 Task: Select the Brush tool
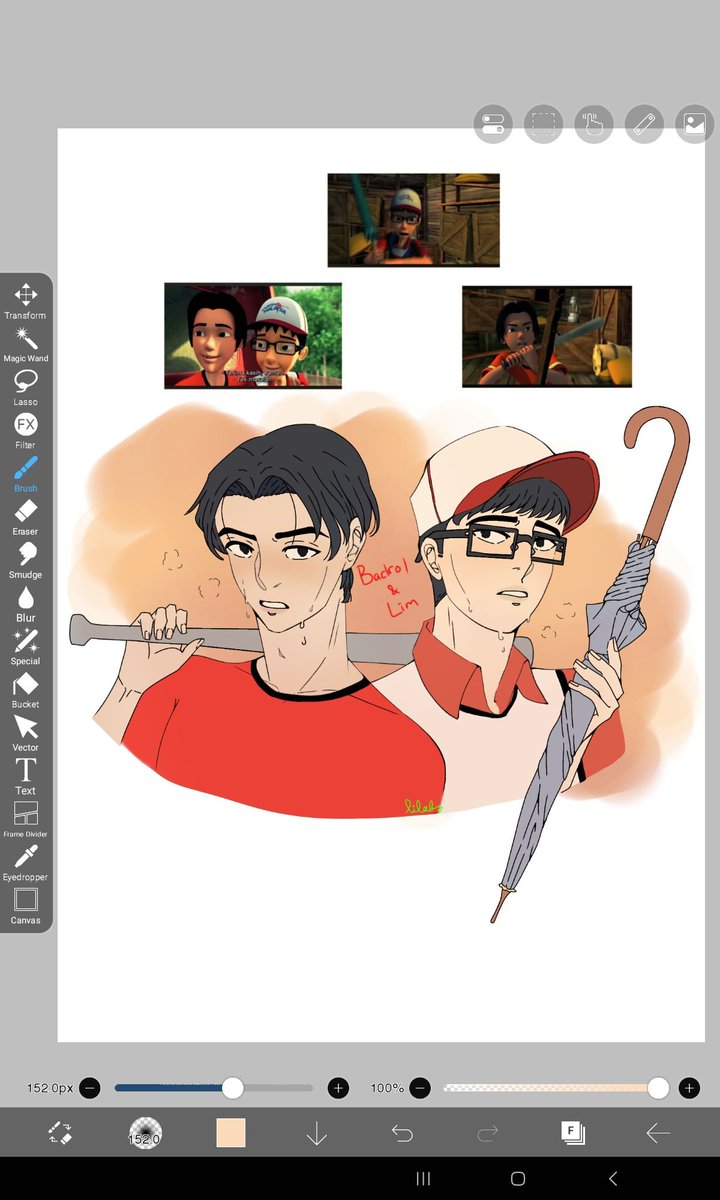[25, 474]
